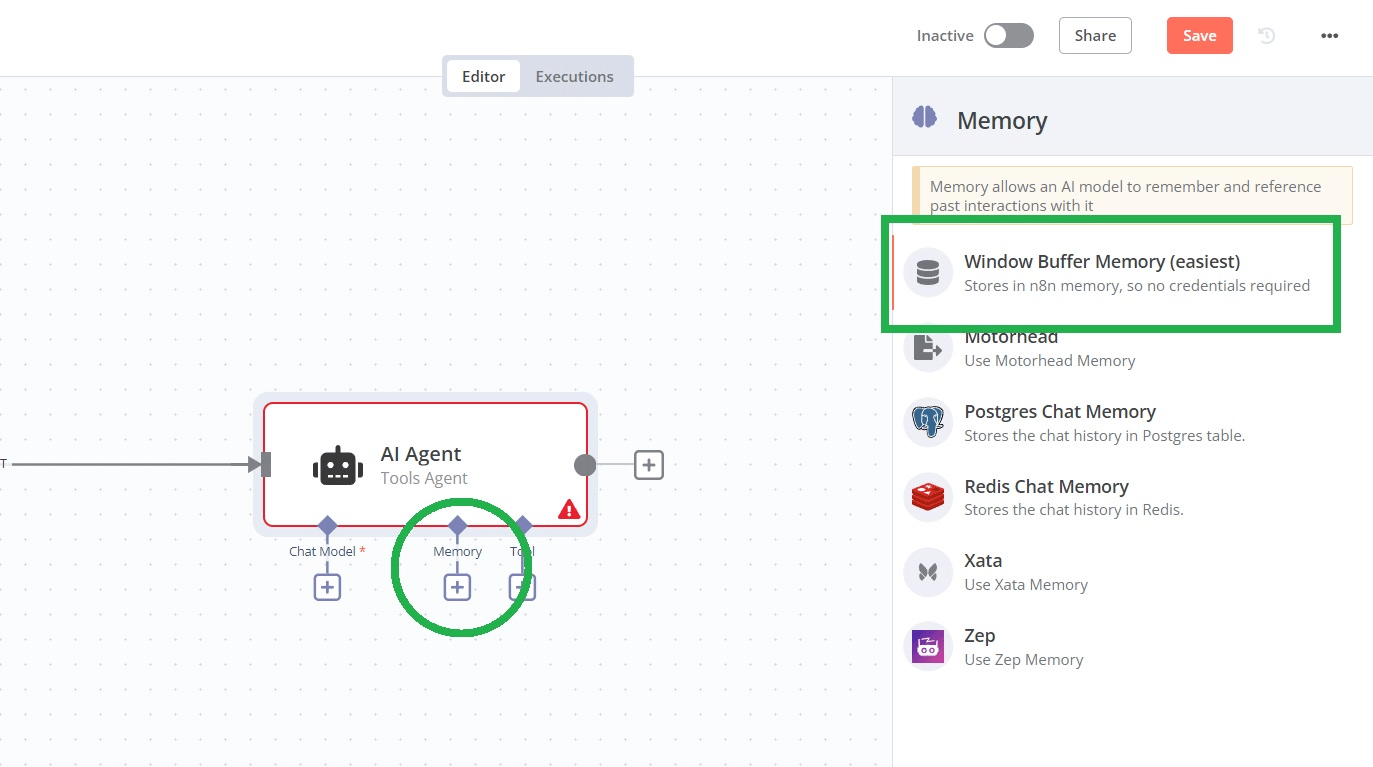
Task: Click the Memory label under the node
Action: click(457, 552)
